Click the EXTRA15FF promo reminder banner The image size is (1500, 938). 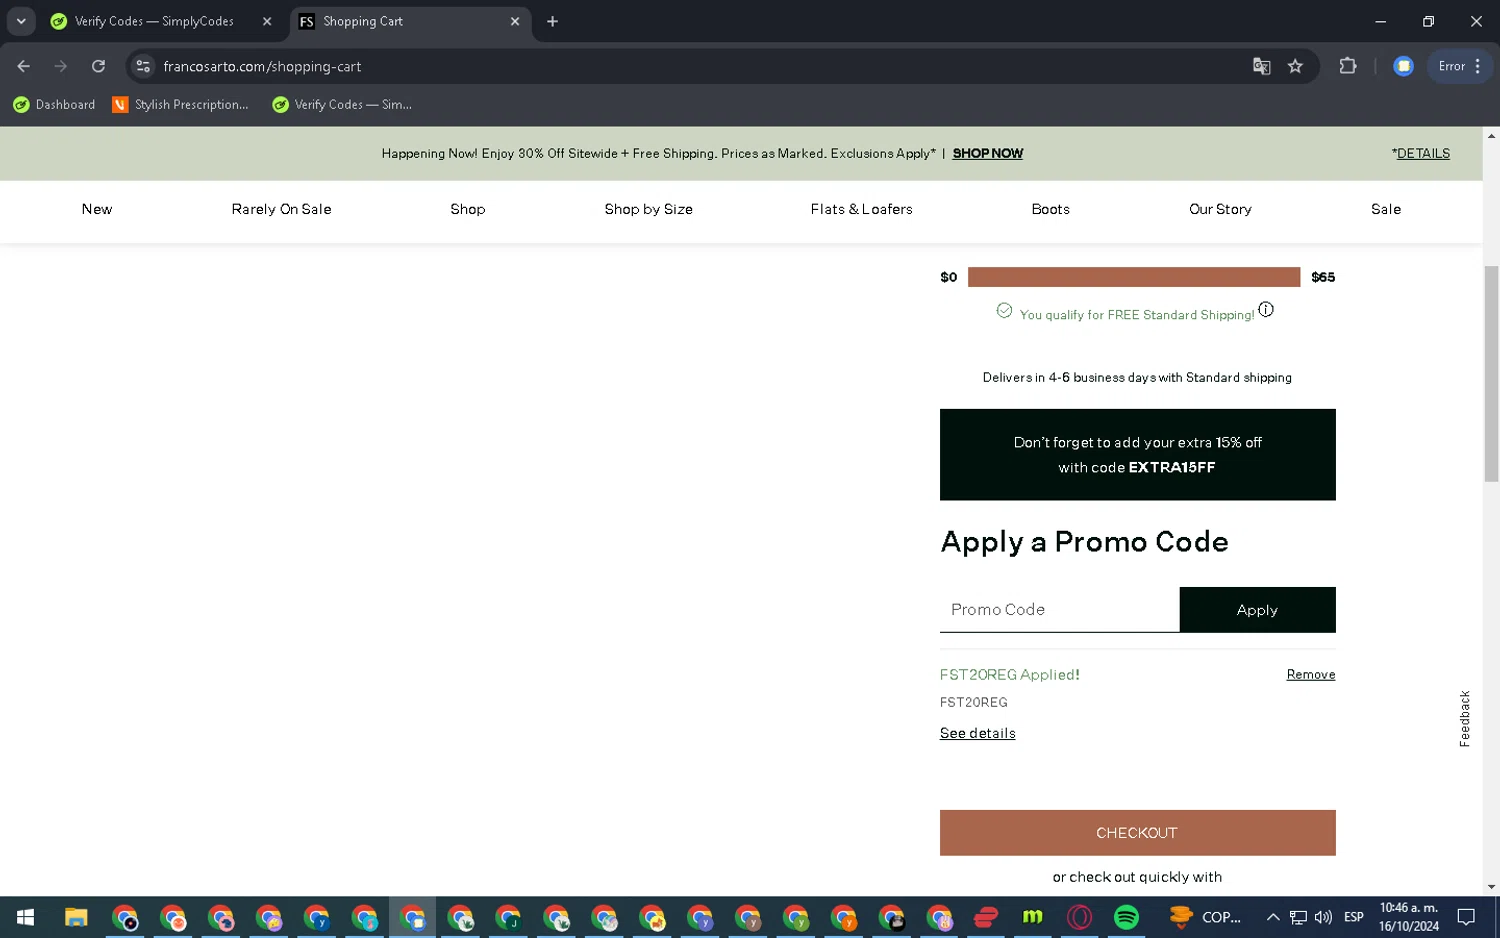[x=1137, y=454]
